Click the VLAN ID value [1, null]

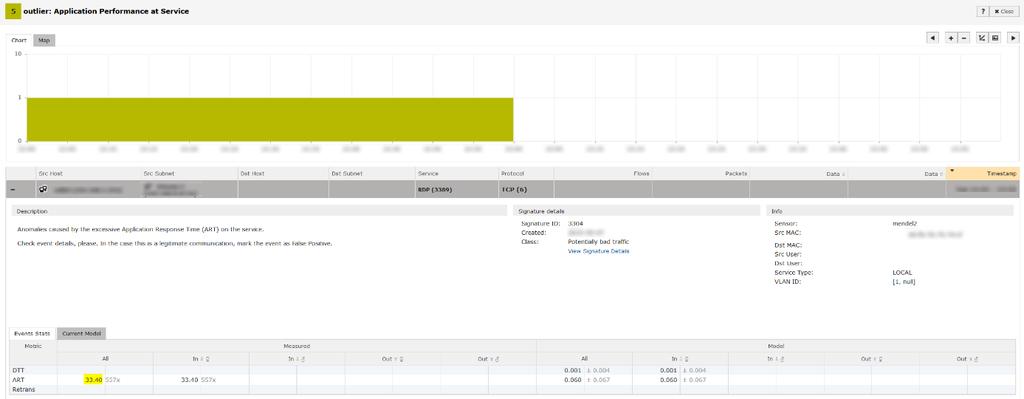tap(904, 281)
